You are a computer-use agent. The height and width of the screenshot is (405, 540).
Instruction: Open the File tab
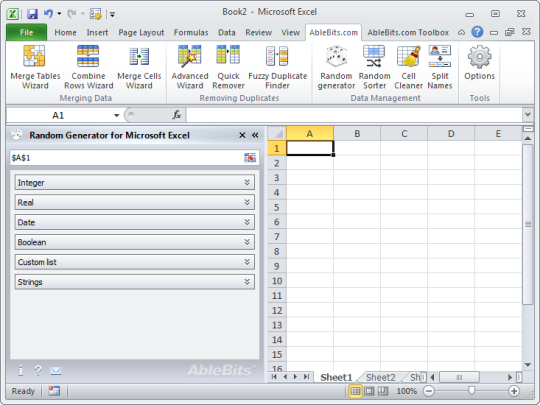[27, 32]
